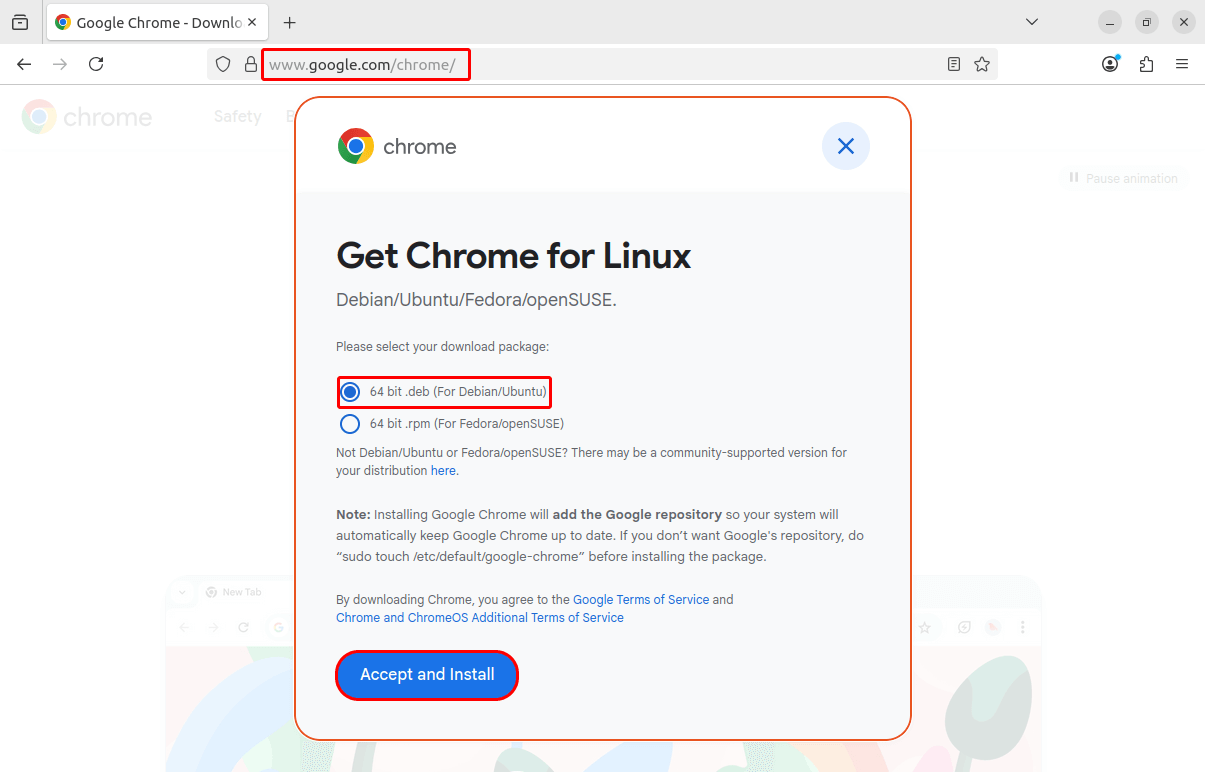Select the Google Chrome download tab
Image resolution: width=1205 pixels, height=772 pixels.
click(155, 22)
